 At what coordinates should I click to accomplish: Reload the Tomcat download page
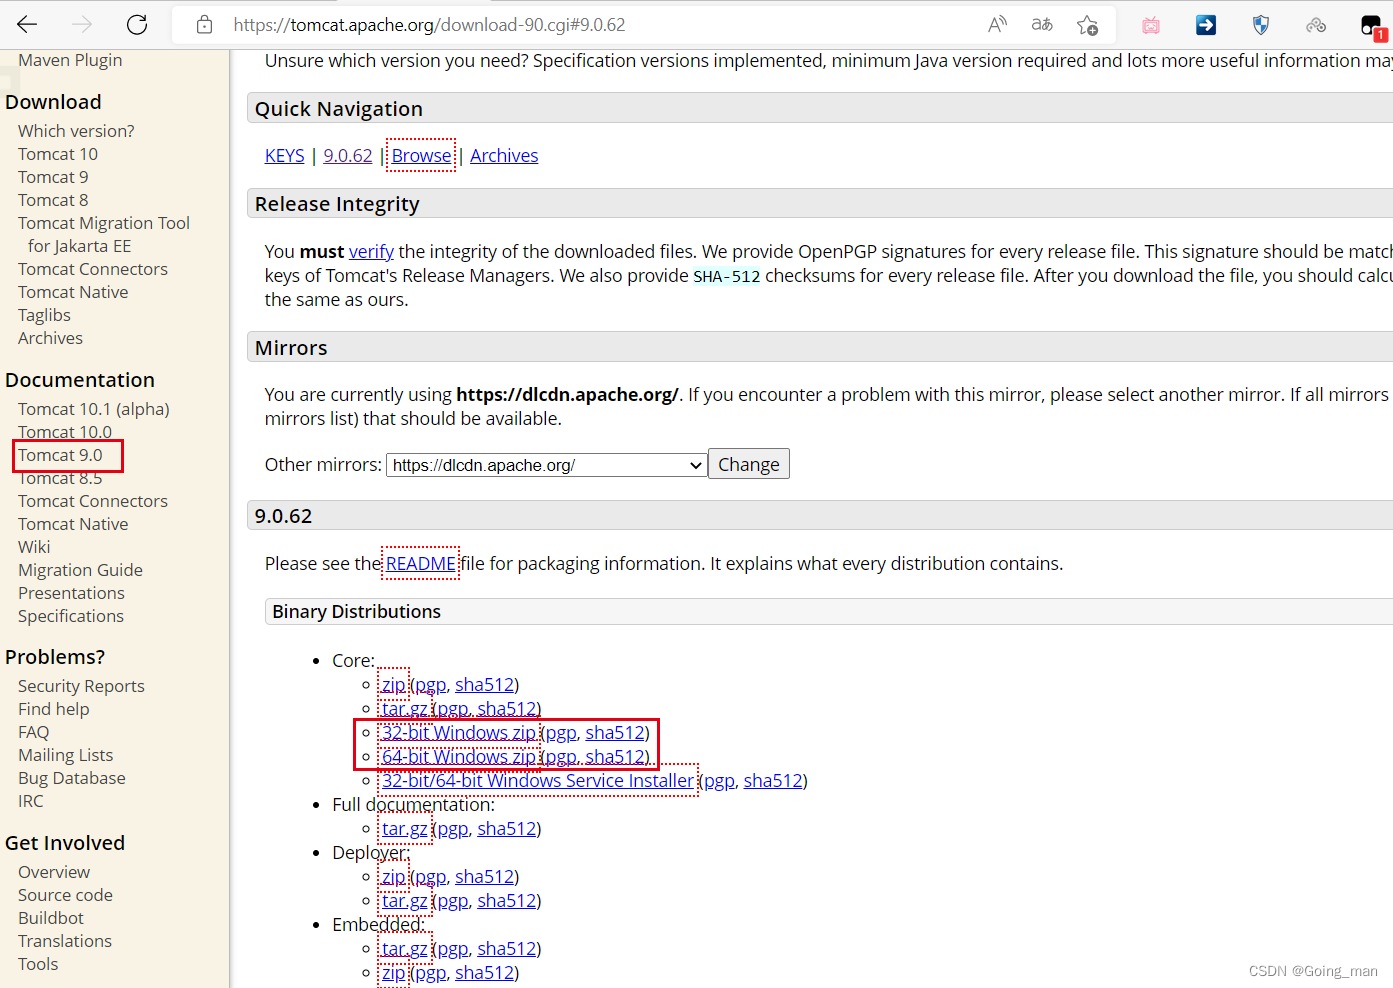tap(137, 25)
